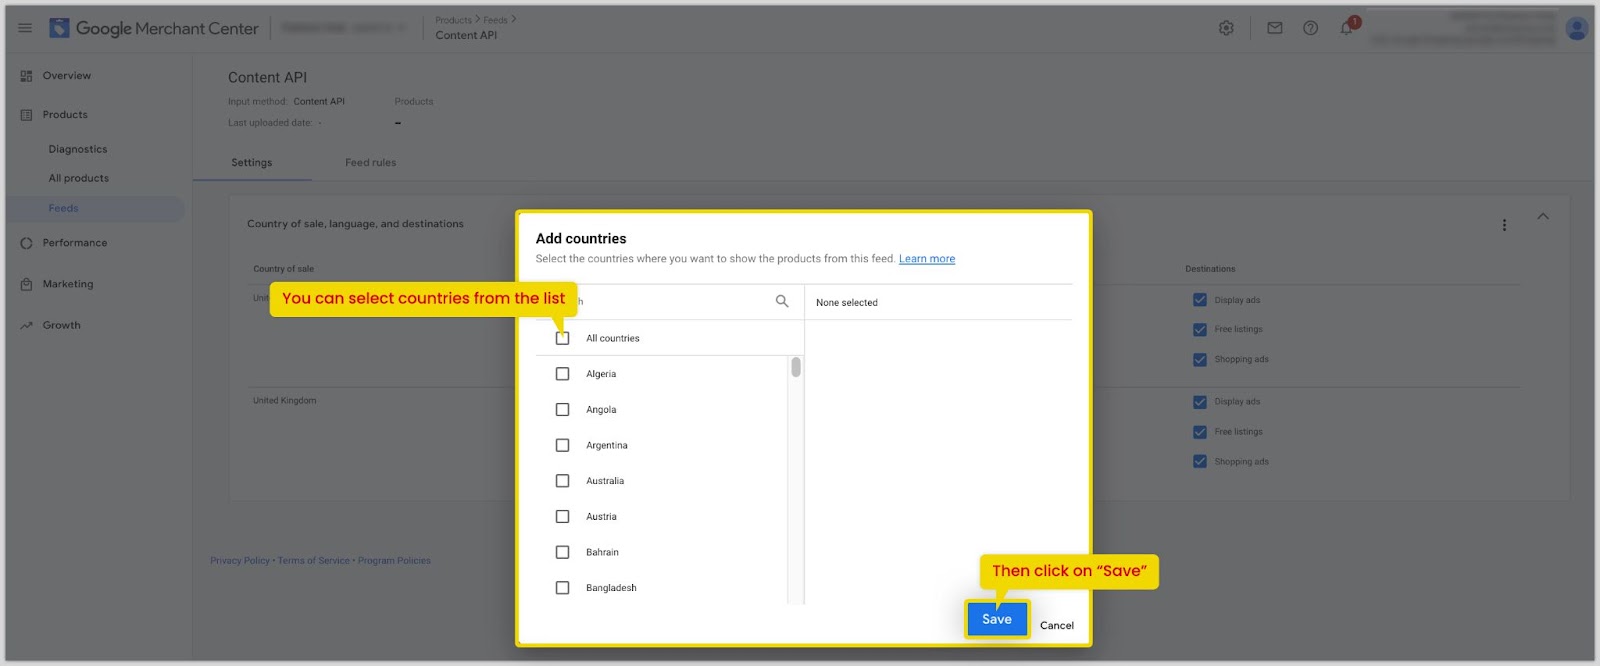This screenshot has height=666, width=1600.
Task: Check the Angola checkbox
Action: tap(562, 410)
